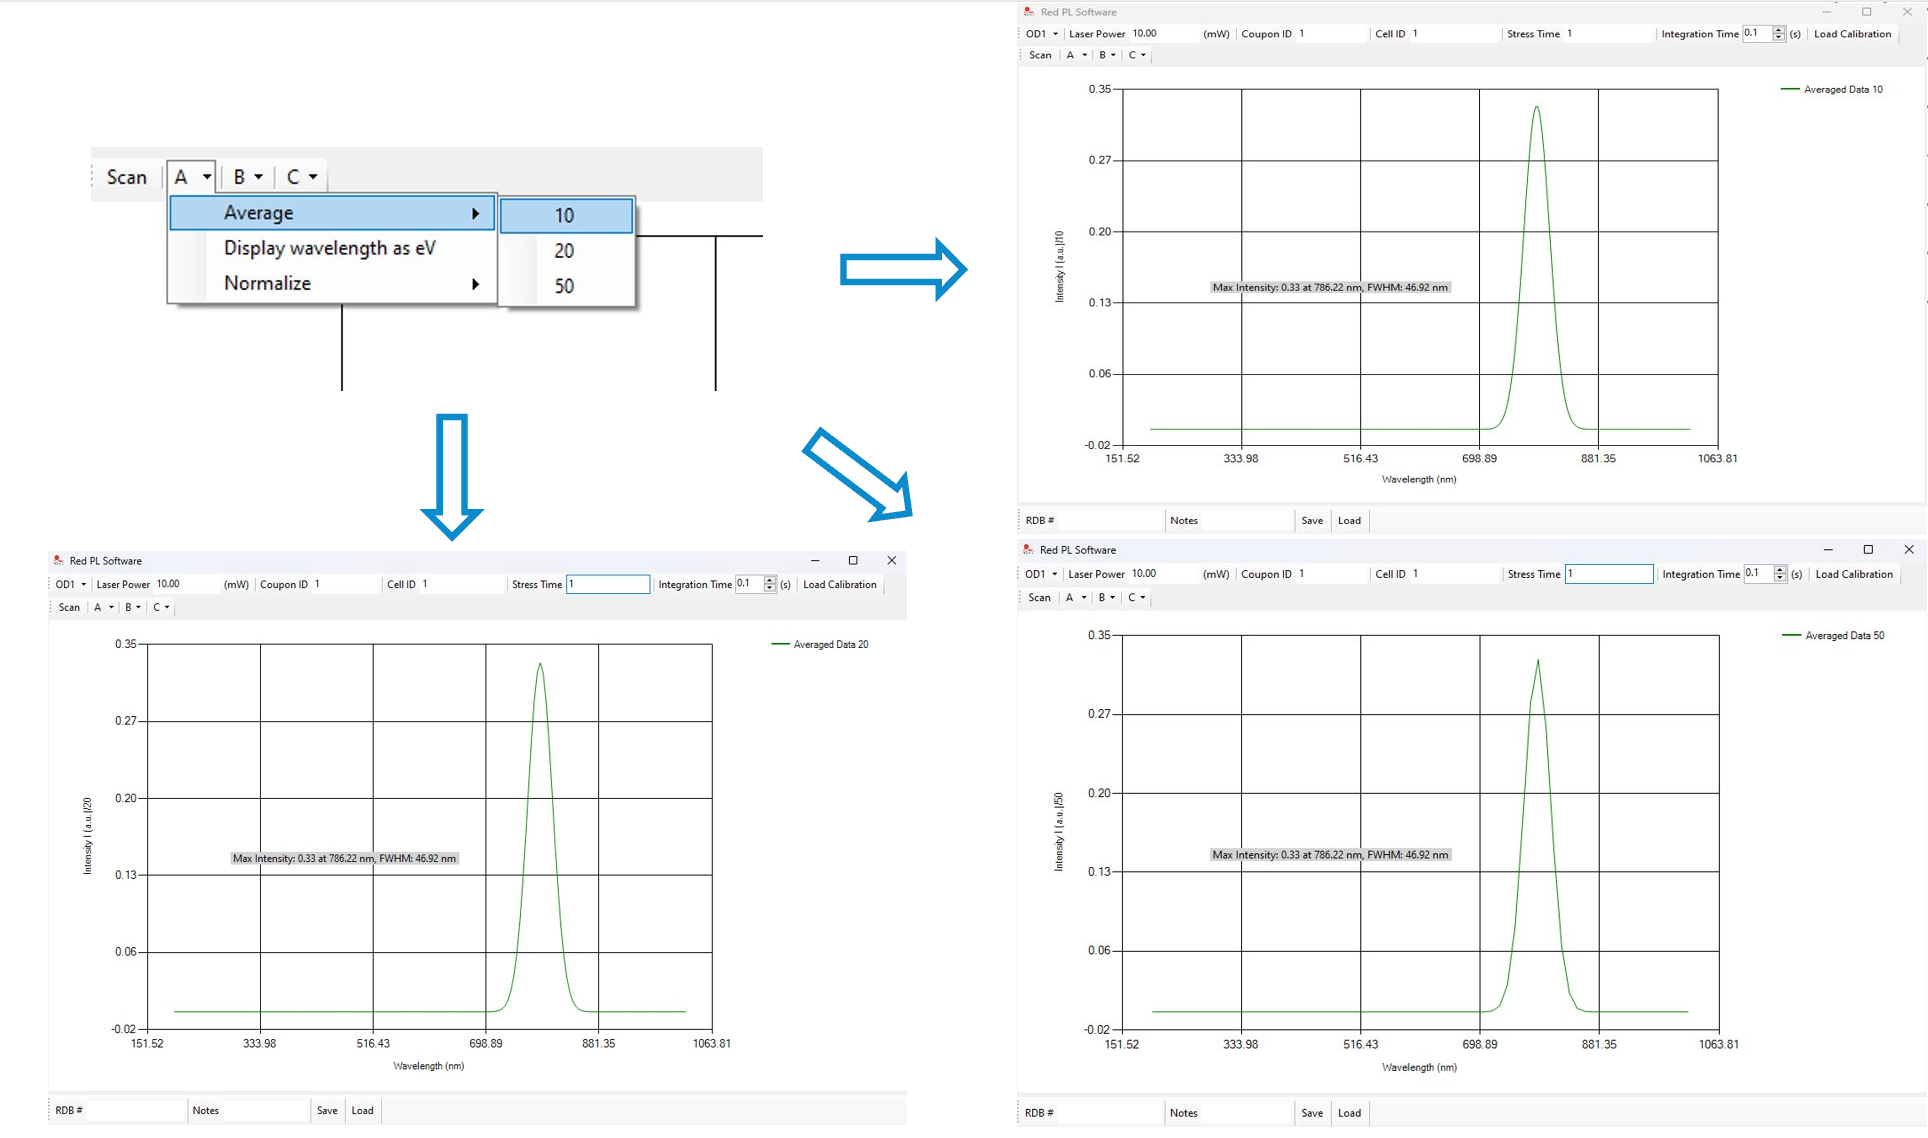Choose 50 averaging option

[x=565, y=286]
